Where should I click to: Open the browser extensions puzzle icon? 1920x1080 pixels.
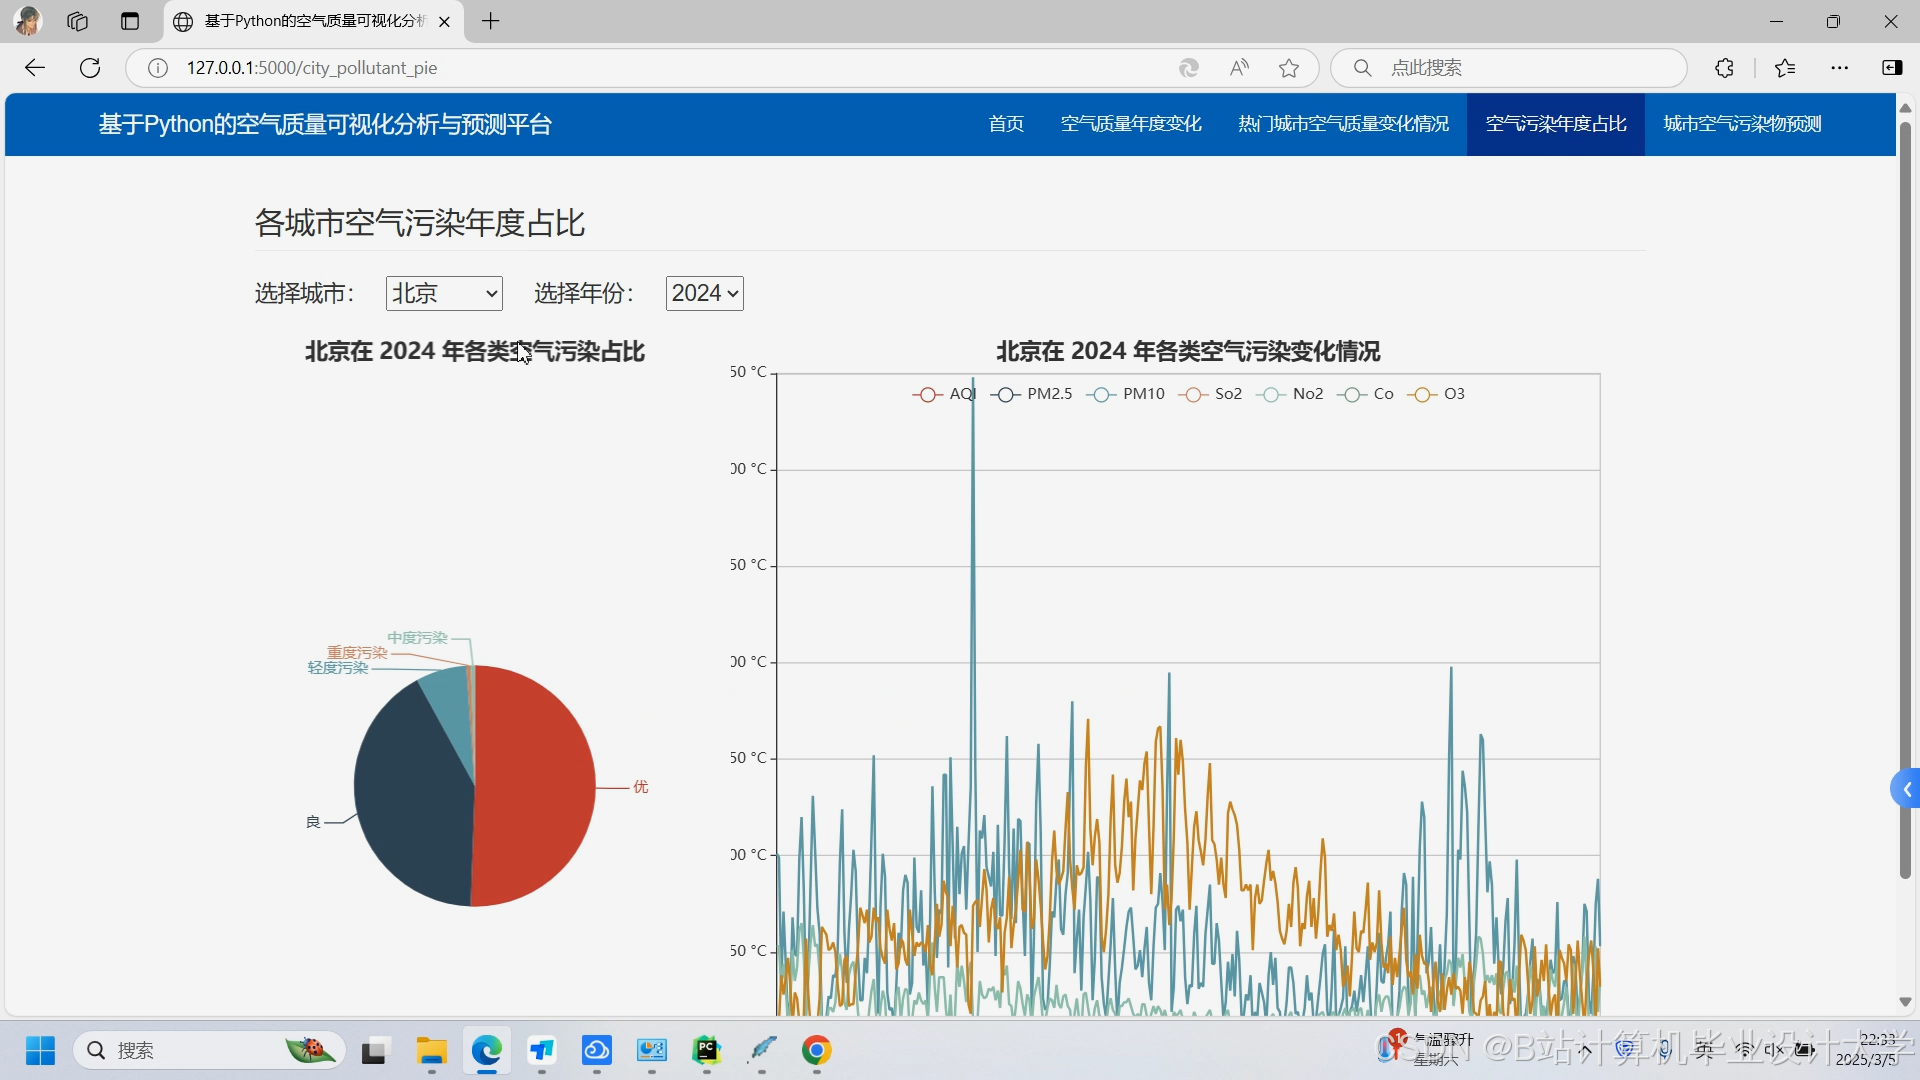click(1724, 68)
